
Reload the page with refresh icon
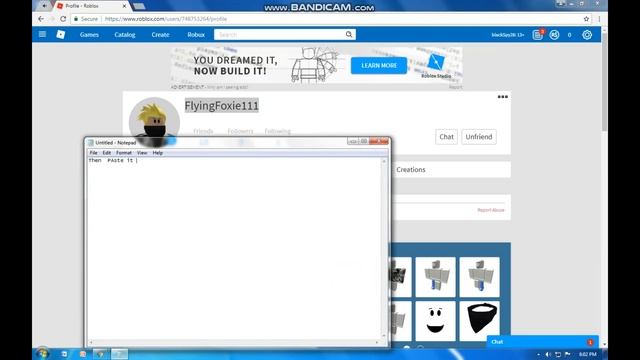click(x=63, y=19)
